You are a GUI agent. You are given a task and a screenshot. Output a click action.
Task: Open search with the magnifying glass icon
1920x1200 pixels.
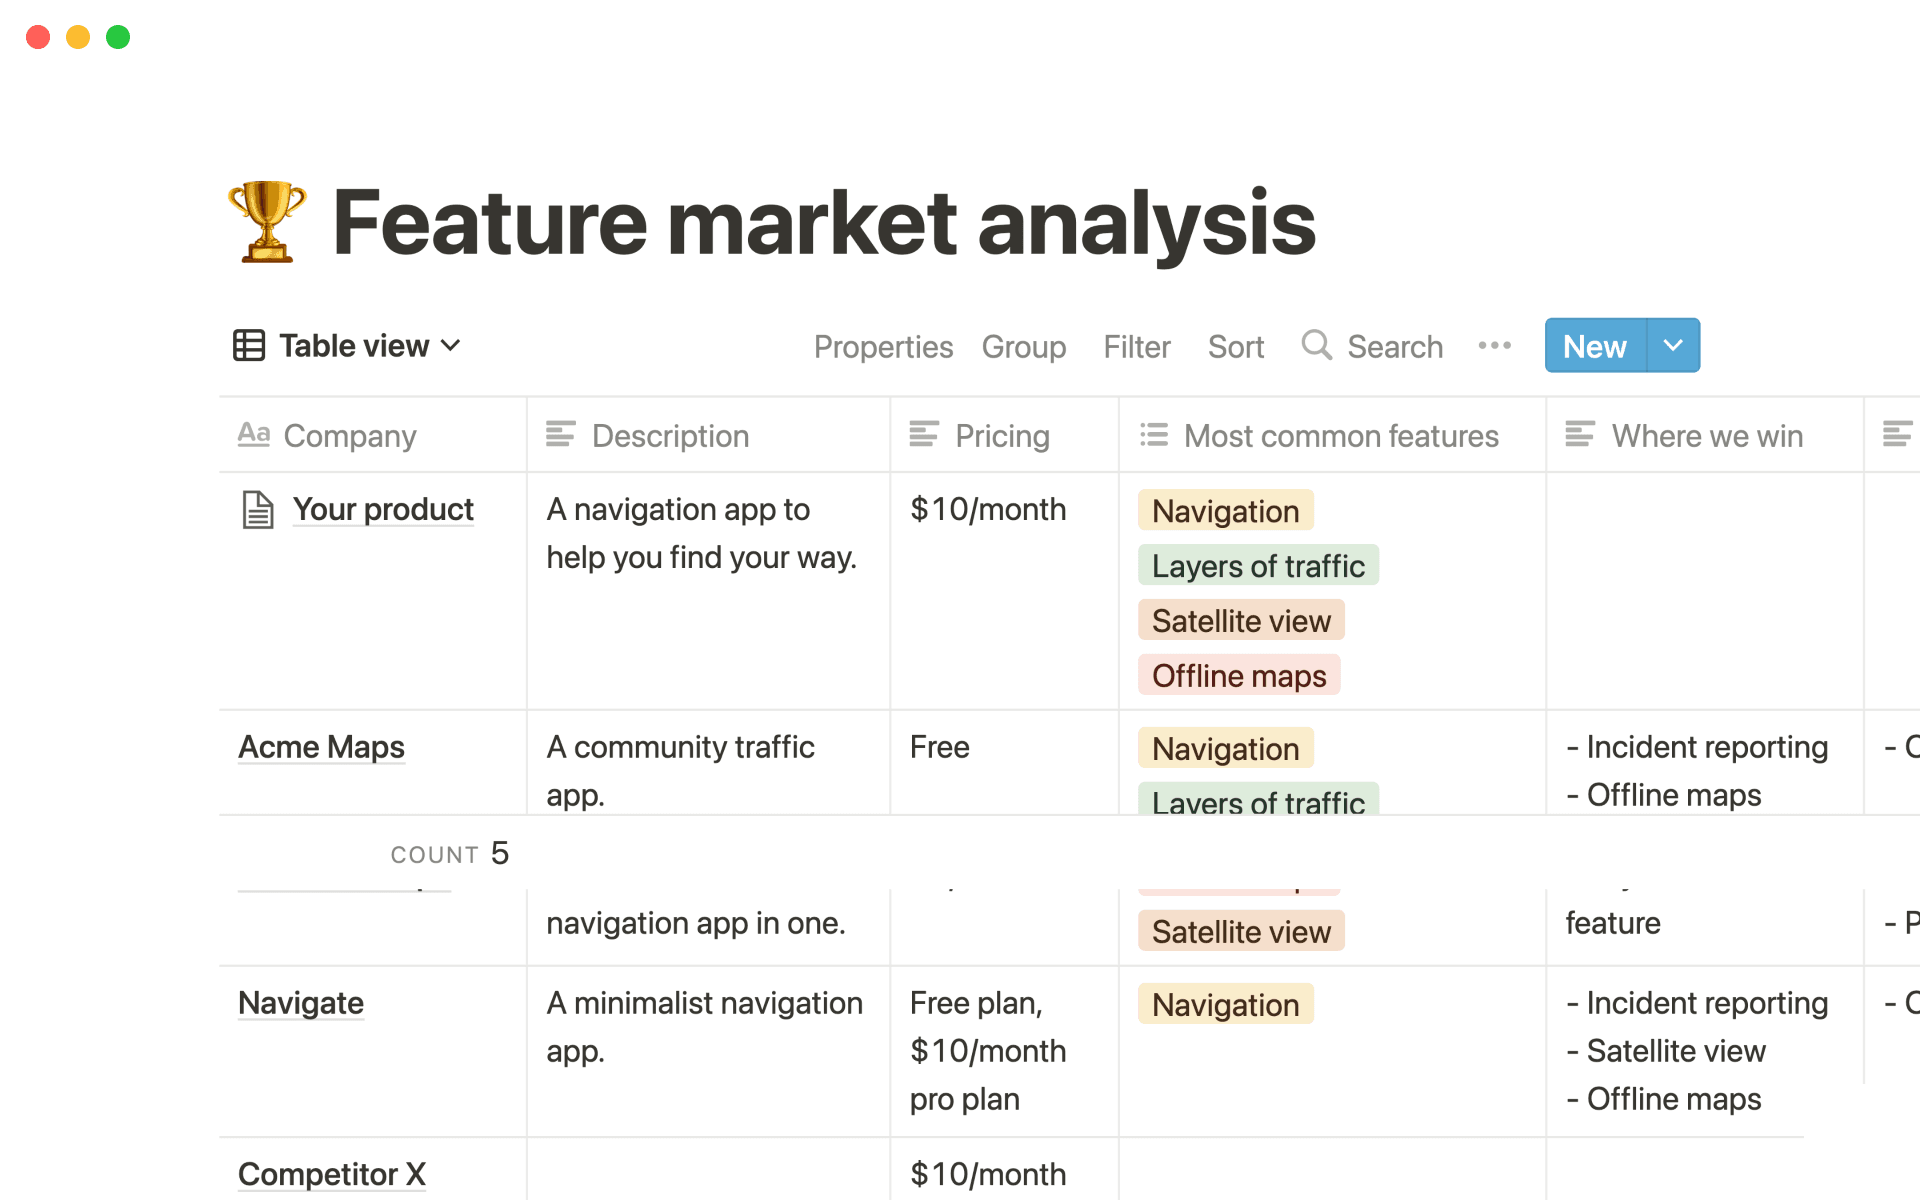tap(1316, 345)
